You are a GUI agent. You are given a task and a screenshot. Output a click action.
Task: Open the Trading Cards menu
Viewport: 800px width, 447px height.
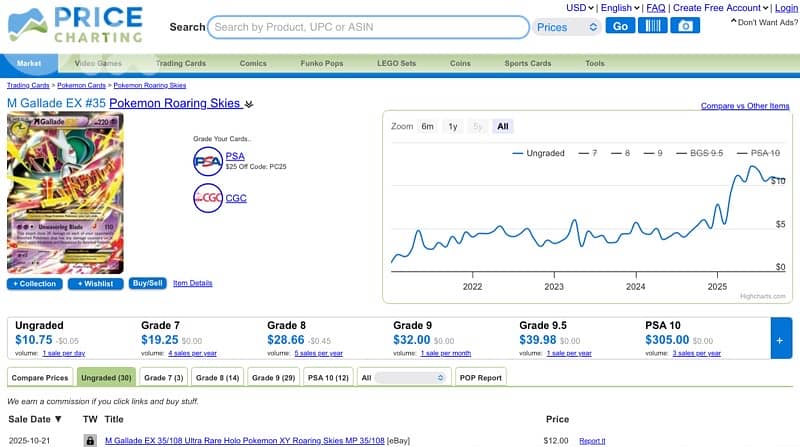180,63
